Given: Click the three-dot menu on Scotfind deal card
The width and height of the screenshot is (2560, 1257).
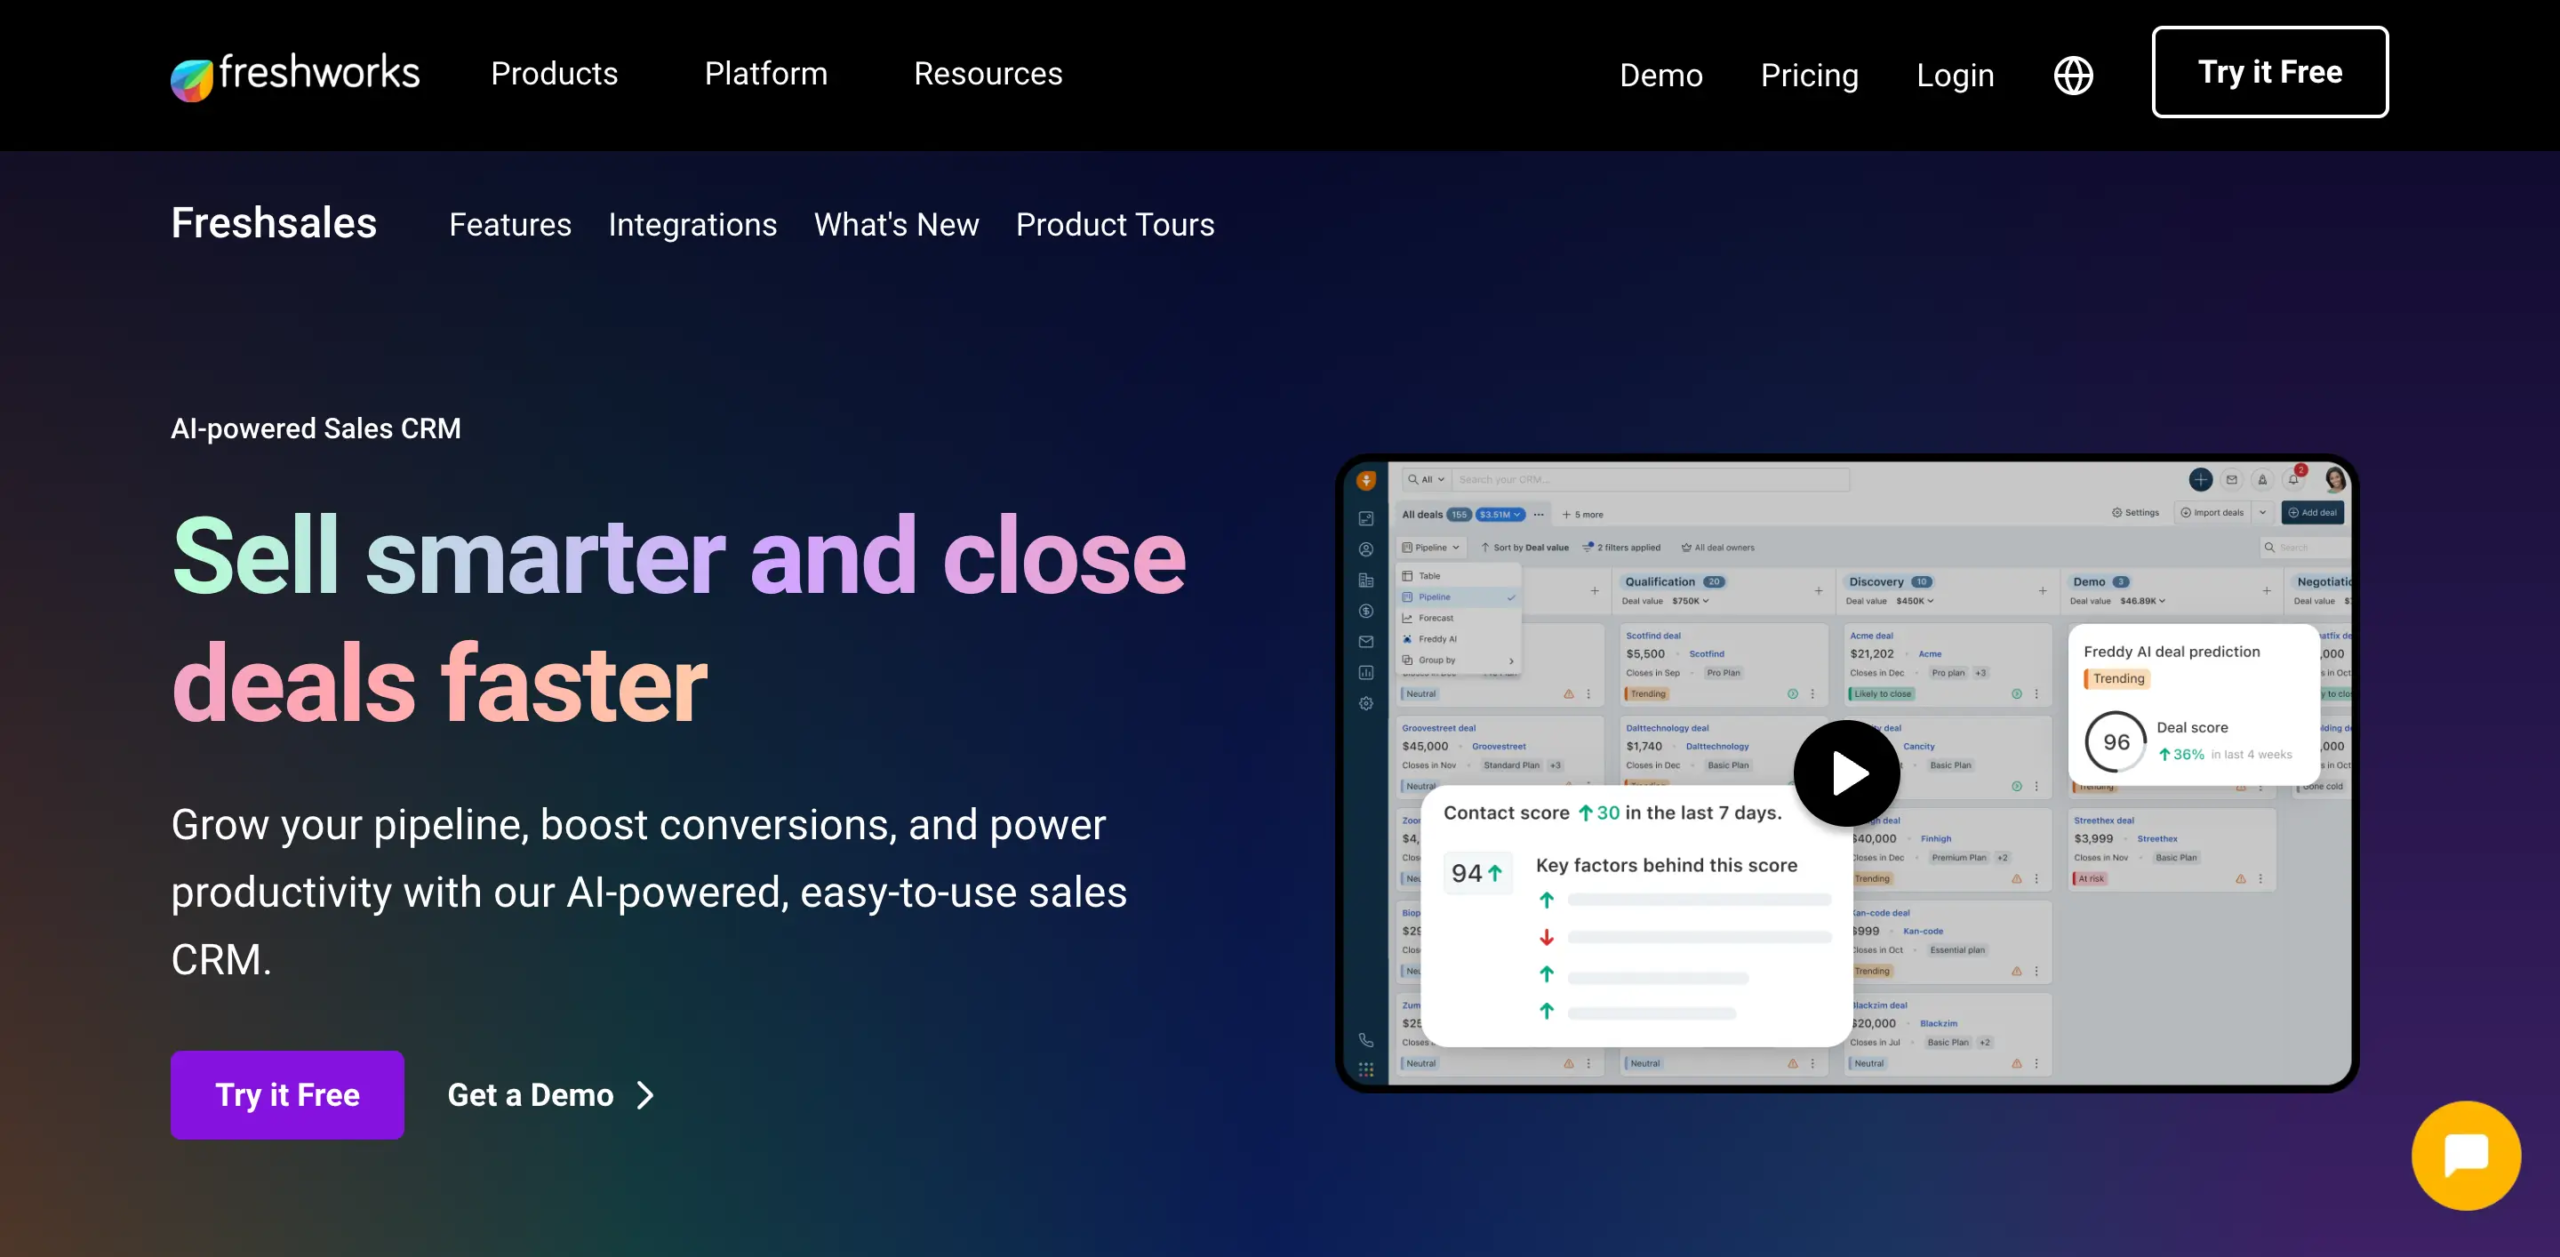Looking at the screenshot, I should 1812,694.
